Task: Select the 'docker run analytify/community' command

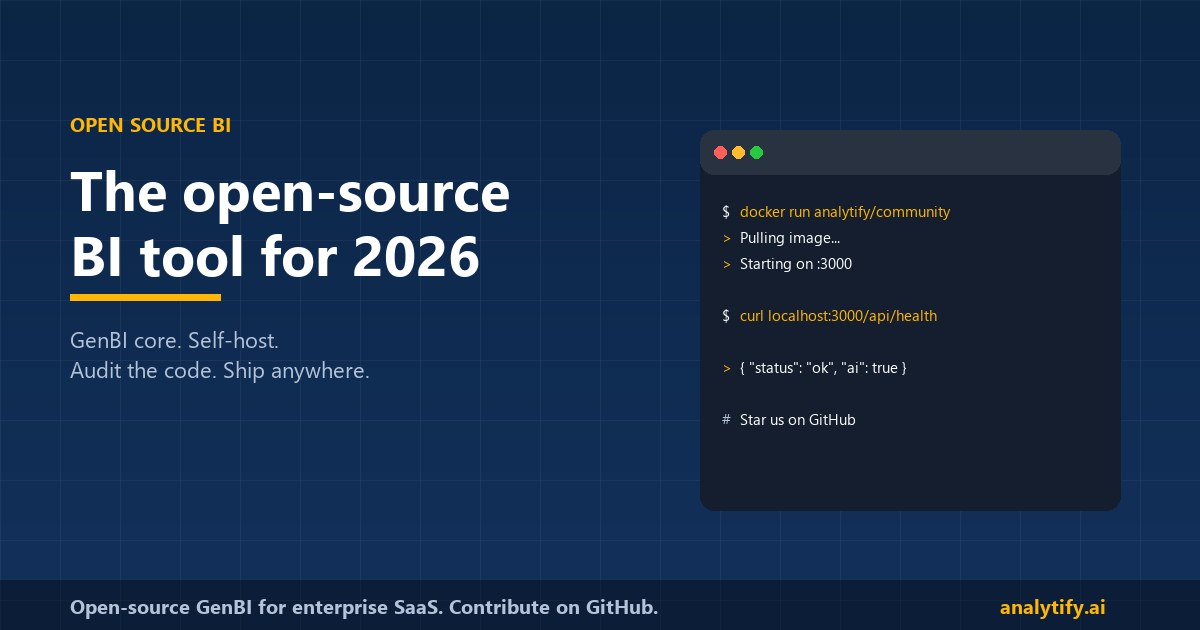Action: (845, 212)
